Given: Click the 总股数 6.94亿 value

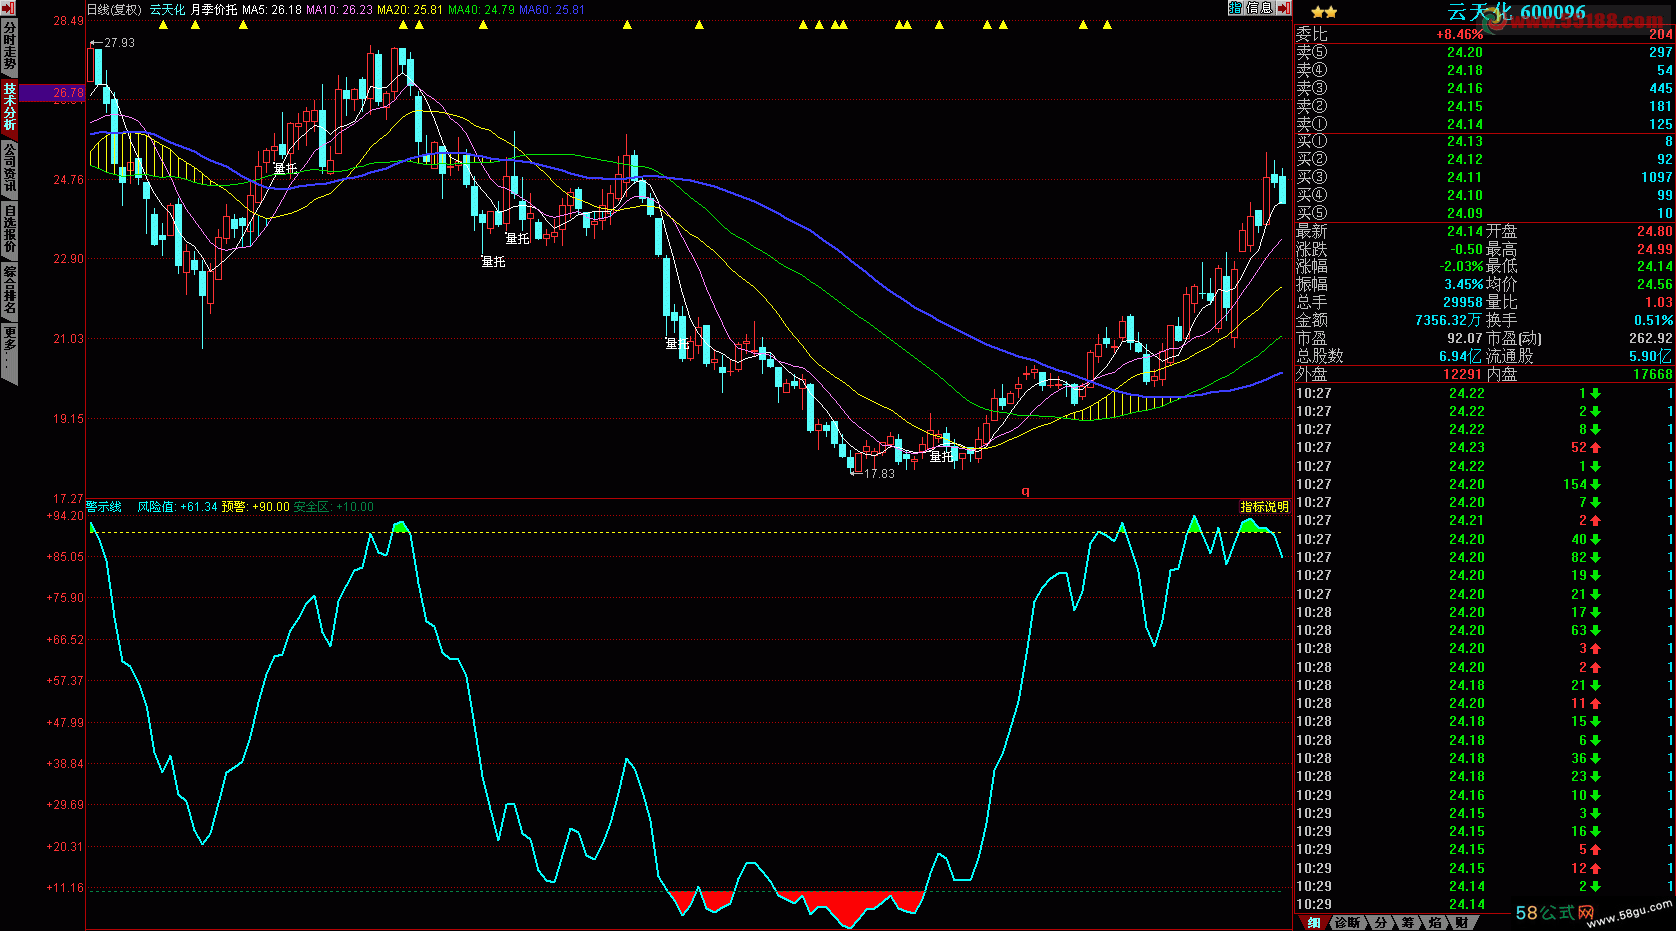Looking at the screenshot, I should pos(1461,357).
